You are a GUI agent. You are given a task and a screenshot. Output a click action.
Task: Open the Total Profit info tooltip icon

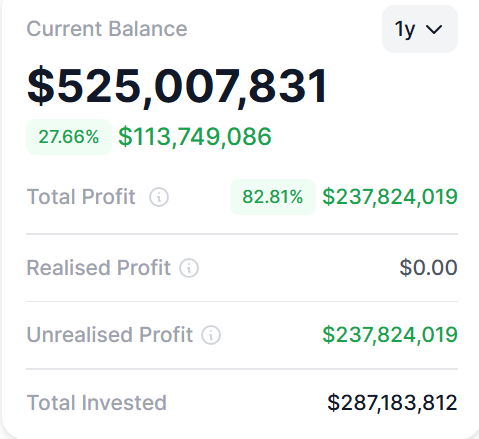point(159,197)
